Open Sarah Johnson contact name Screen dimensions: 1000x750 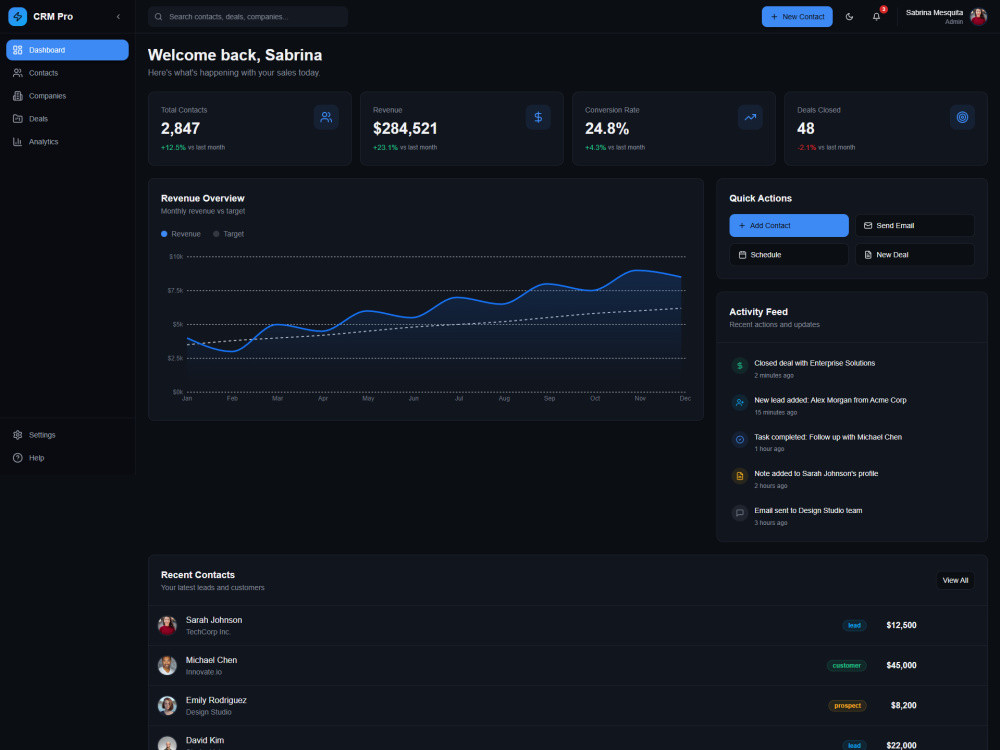tap(214, 620)
